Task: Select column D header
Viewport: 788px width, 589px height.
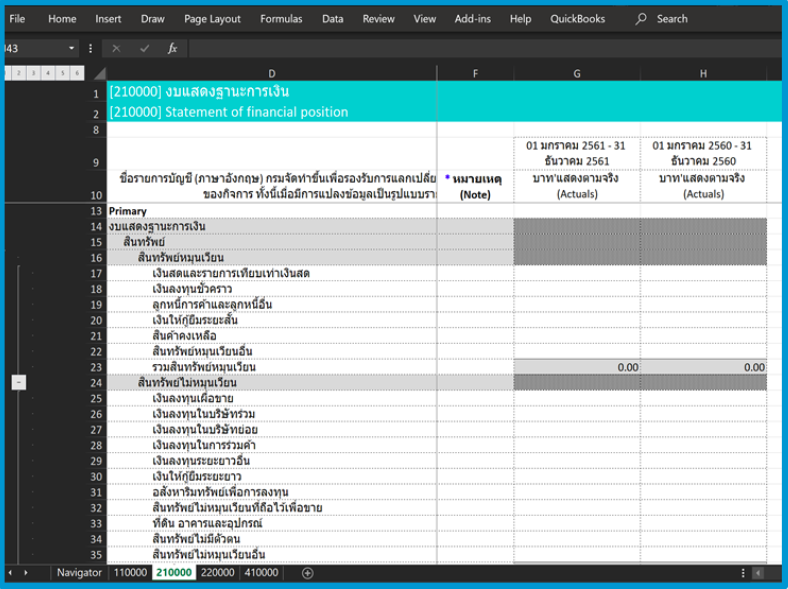Action: tap(272, 73)
